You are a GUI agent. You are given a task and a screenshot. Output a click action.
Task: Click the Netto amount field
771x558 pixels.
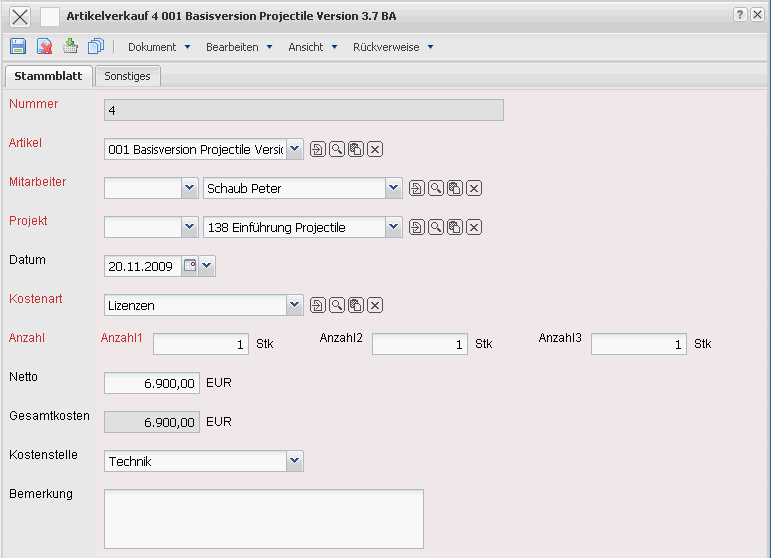pyautogui.click(x=152, y=383)
